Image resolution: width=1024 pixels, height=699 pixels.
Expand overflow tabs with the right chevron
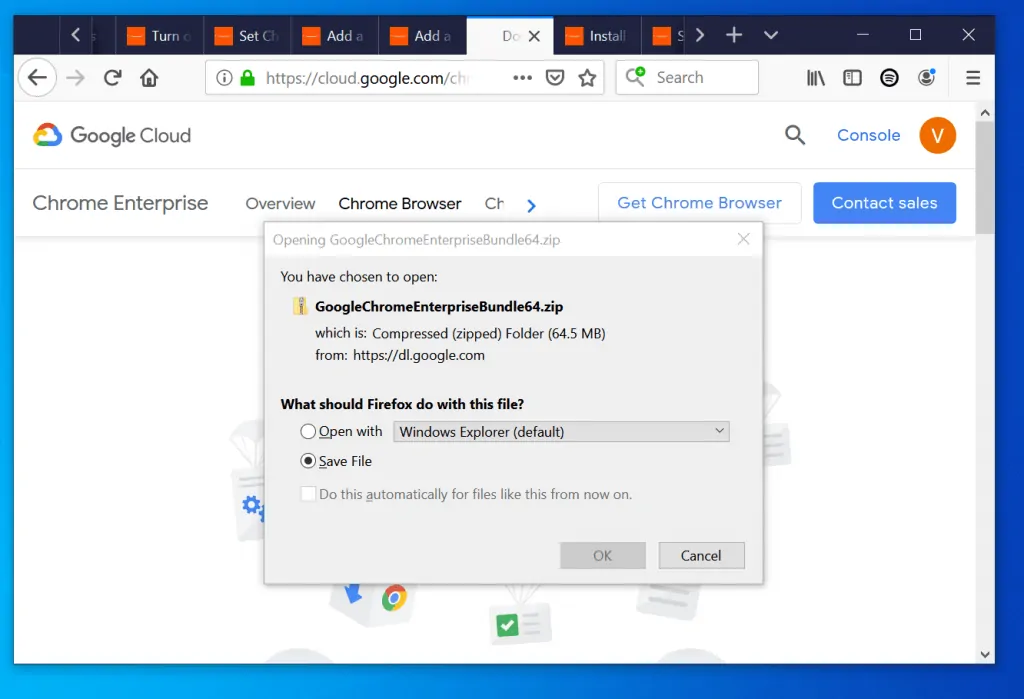click(699, 35)
